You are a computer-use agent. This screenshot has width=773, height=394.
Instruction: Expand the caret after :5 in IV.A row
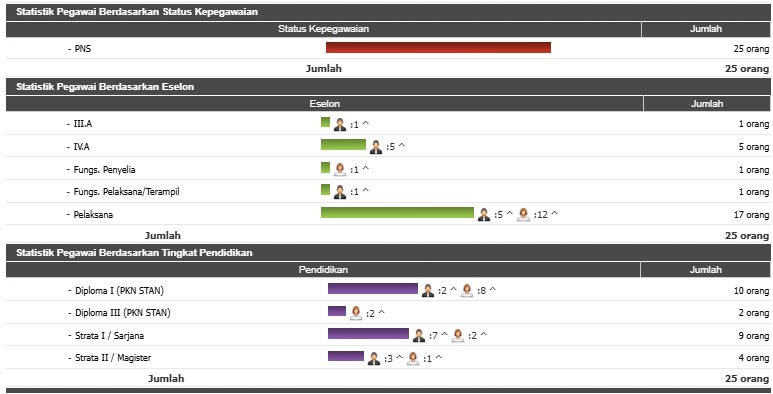pos(401,146)
